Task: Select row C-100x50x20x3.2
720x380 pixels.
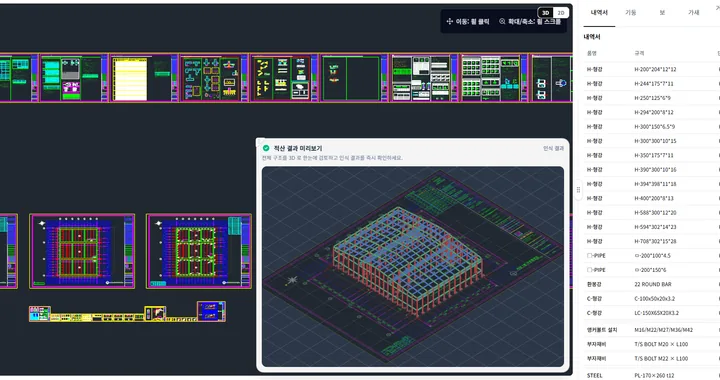Action: pos(652,298)
